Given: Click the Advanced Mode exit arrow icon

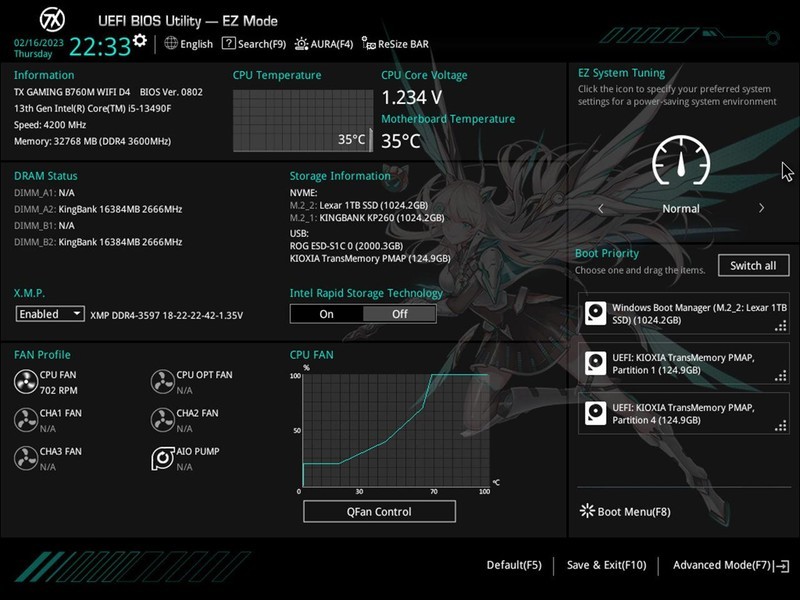Looking at the screenshot, I should coord(782,566).
